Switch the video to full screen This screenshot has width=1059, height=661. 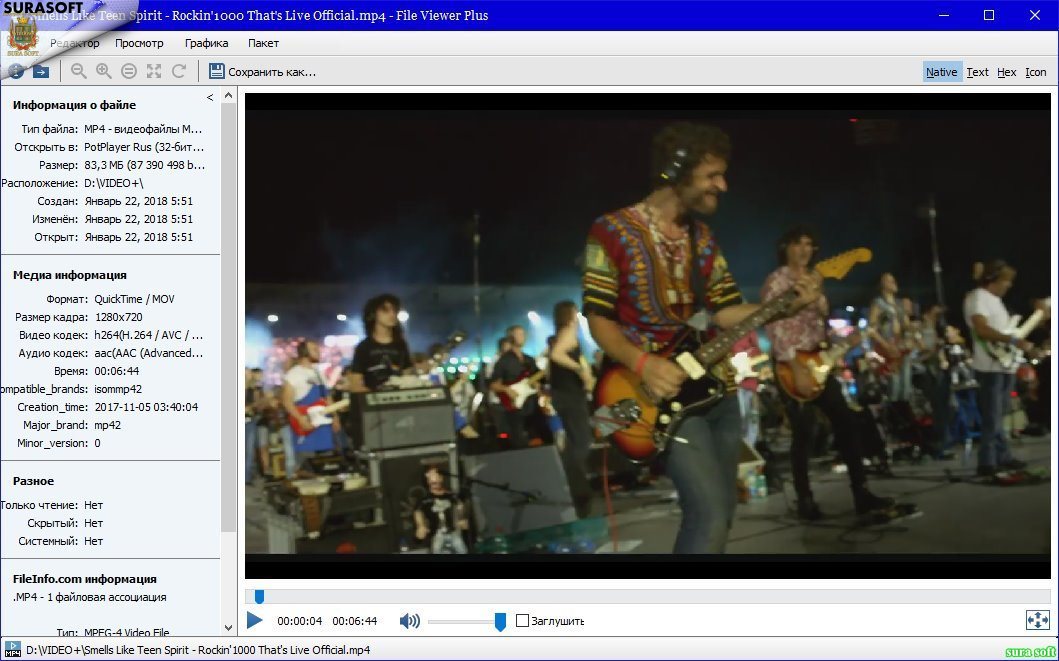click(1037, 620)
